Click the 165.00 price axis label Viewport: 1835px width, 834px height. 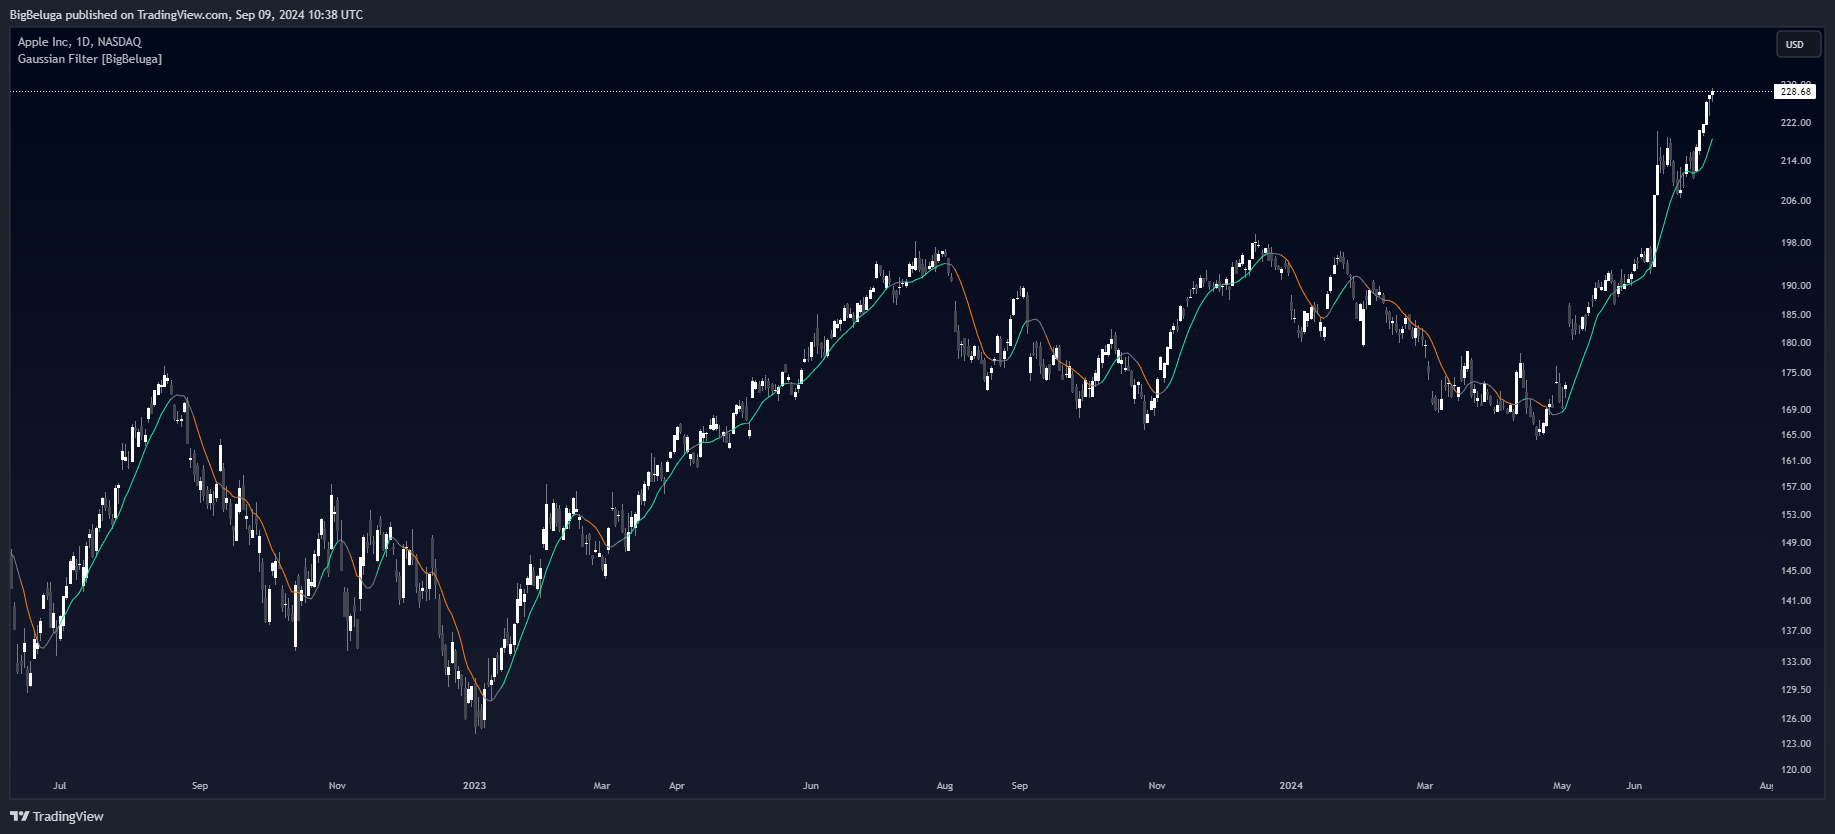(x=1796, y=435)
